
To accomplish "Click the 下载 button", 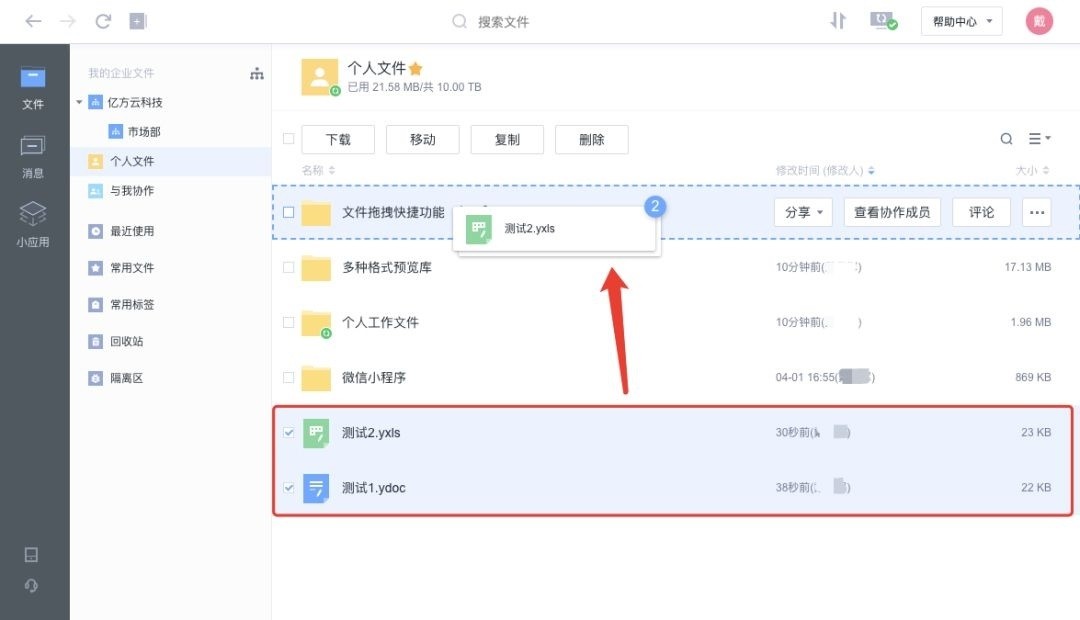I will coord(338,139).
